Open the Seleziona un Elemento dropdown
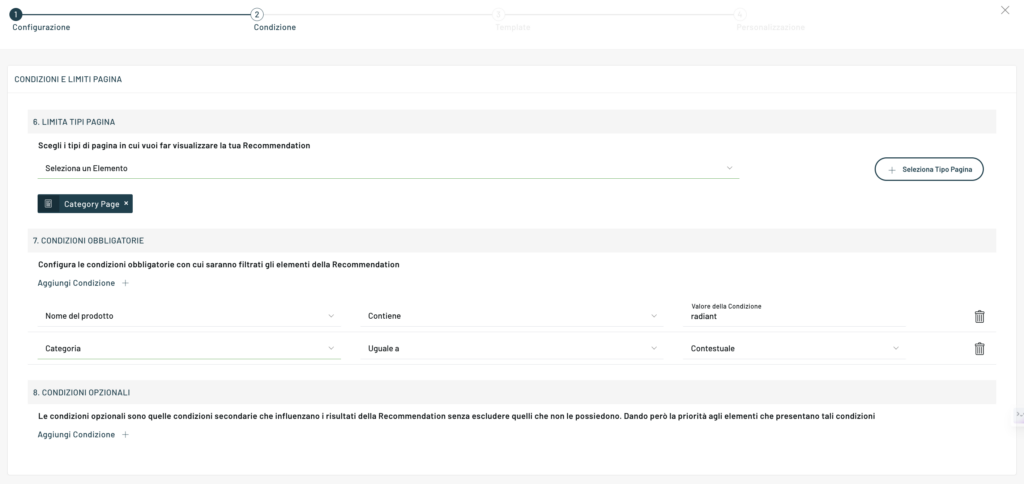 click(x=388, y=168)
